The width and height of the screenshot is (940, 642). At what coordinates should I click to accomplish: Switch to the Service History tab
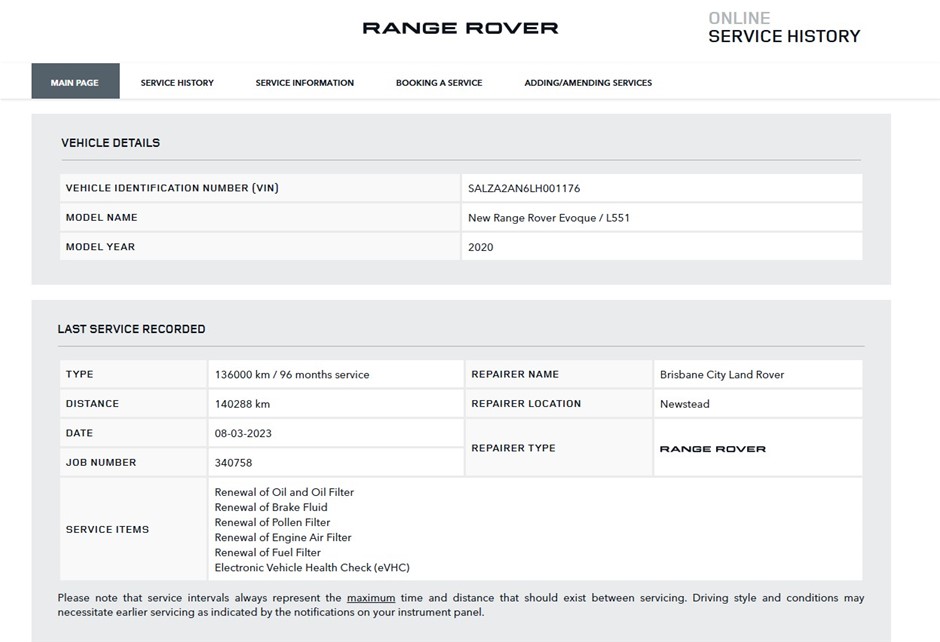coord(177,83)
